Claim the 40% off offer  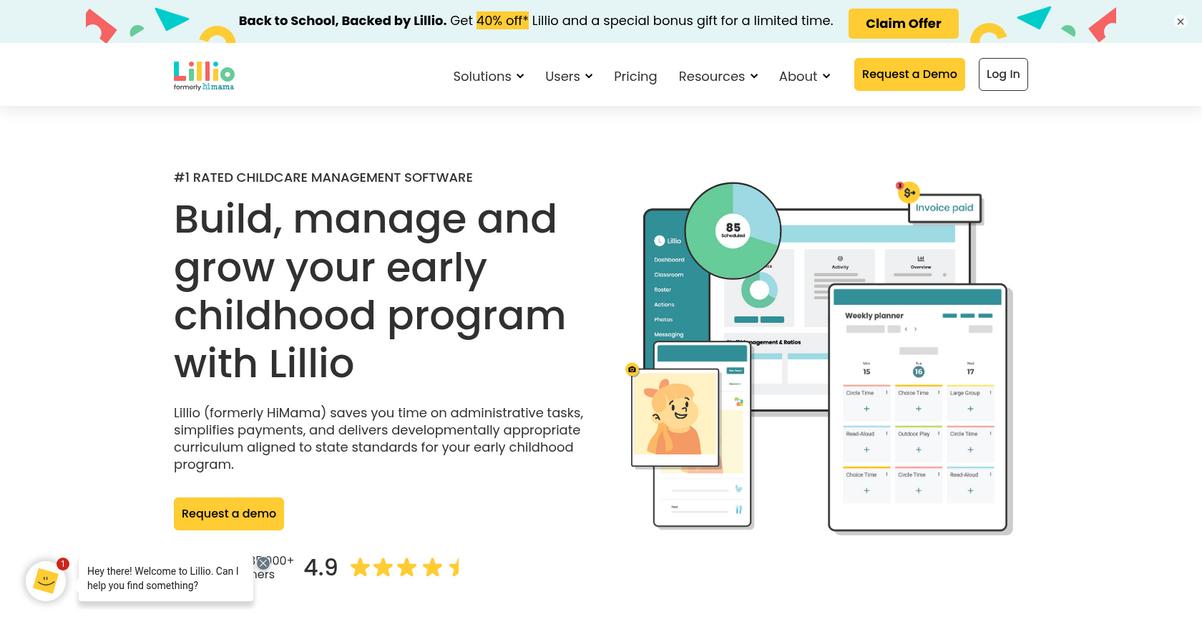(903, 23)
